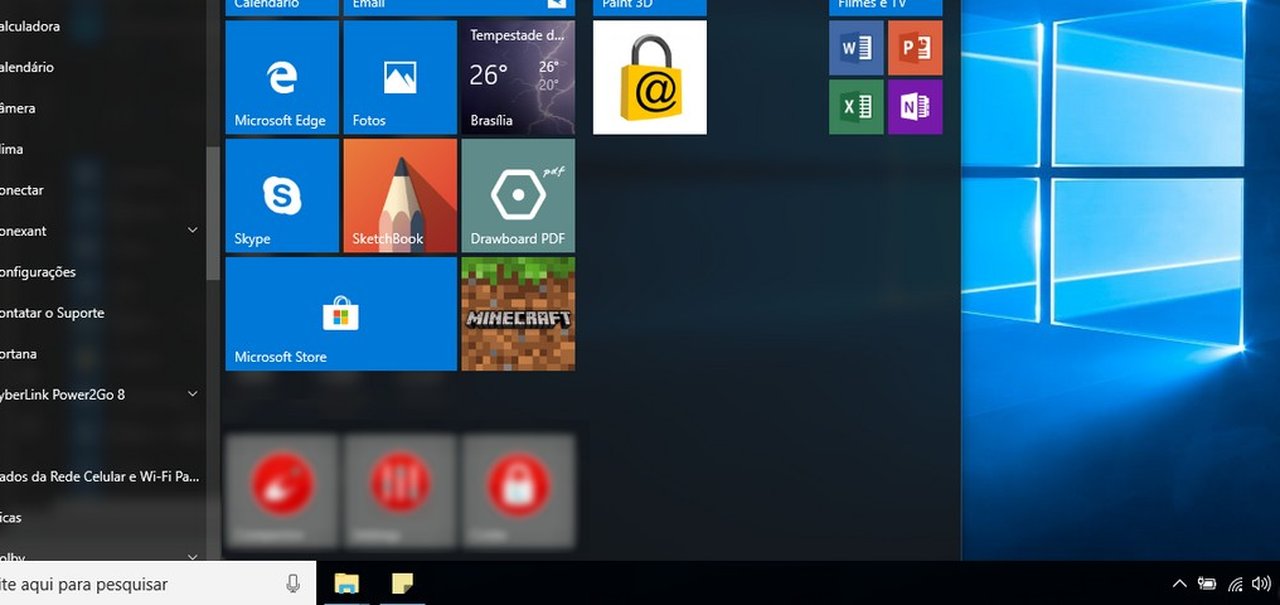Open the Filmes e TV tile

[886, 8]
